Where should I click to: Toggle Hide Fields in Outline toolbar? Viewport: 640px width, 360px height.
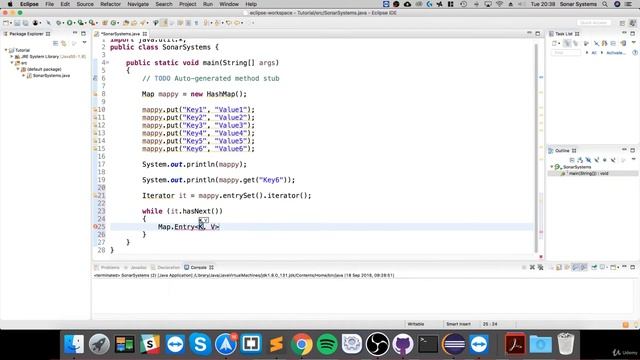click(588, 160)
